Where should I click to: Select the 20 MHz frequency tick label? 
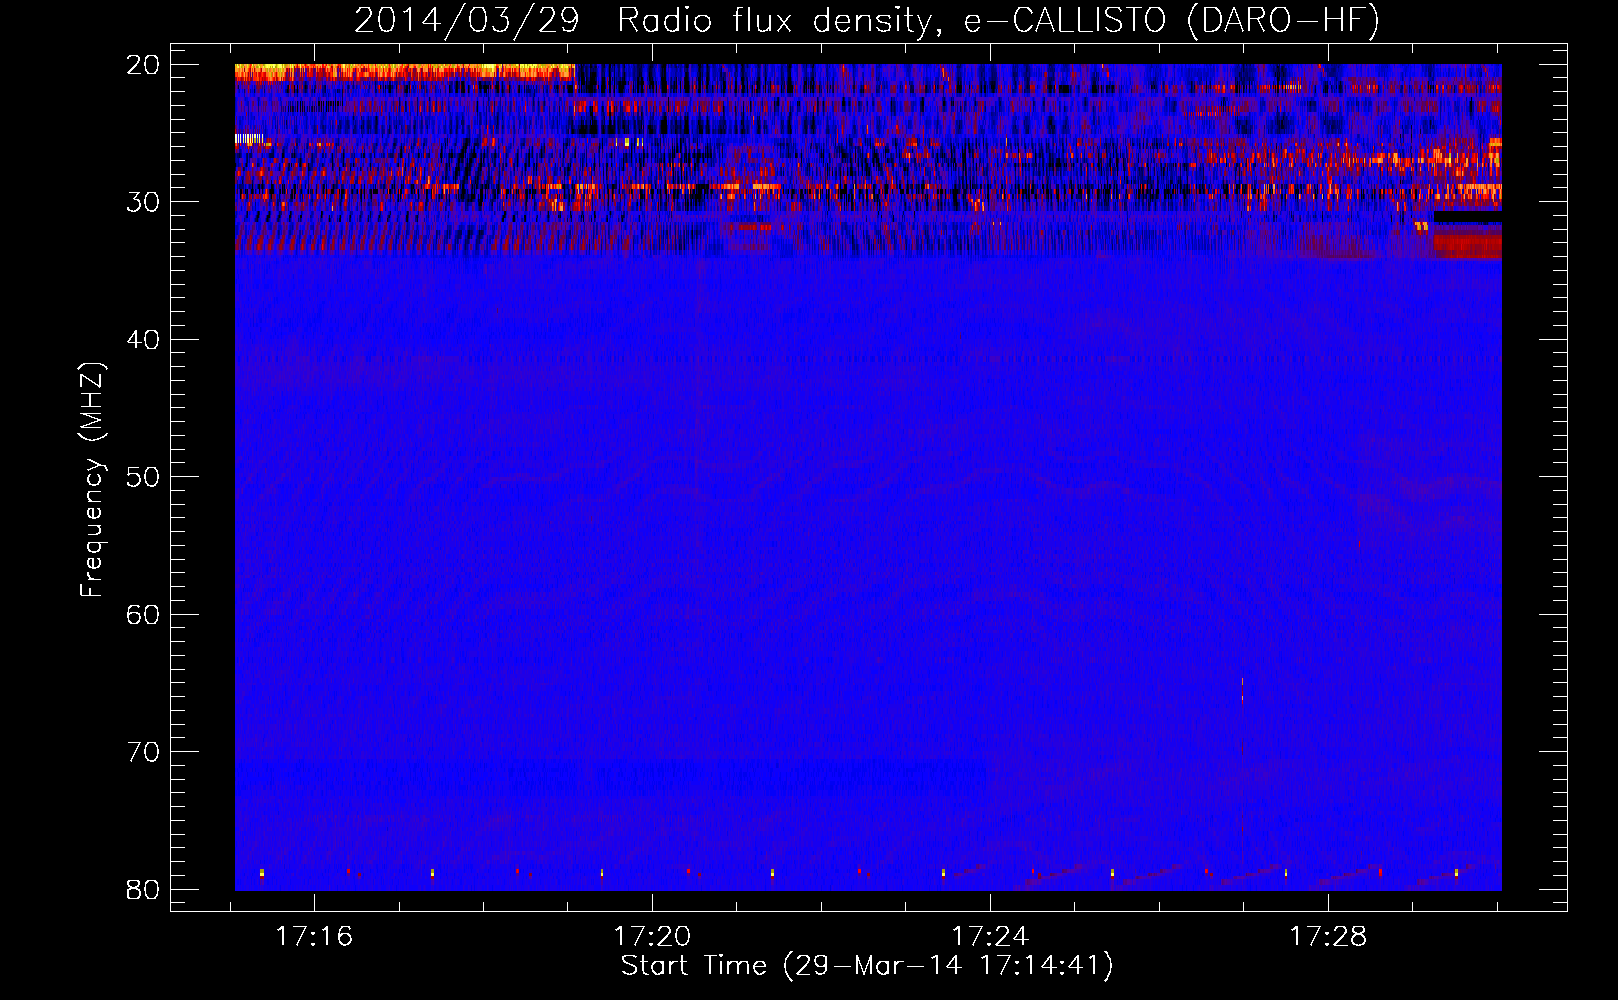coord(144,65)
